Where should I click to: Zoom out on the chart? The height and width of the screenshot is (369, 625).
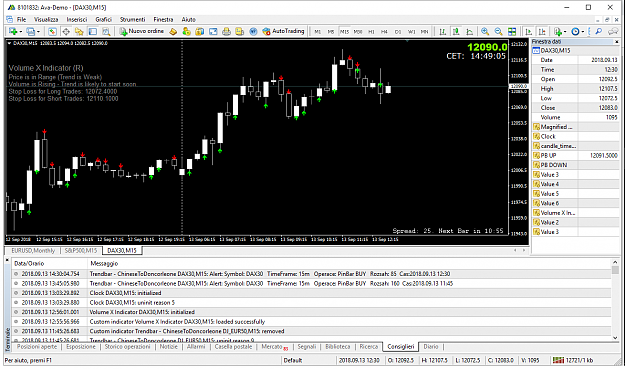[x=499, y=31]
